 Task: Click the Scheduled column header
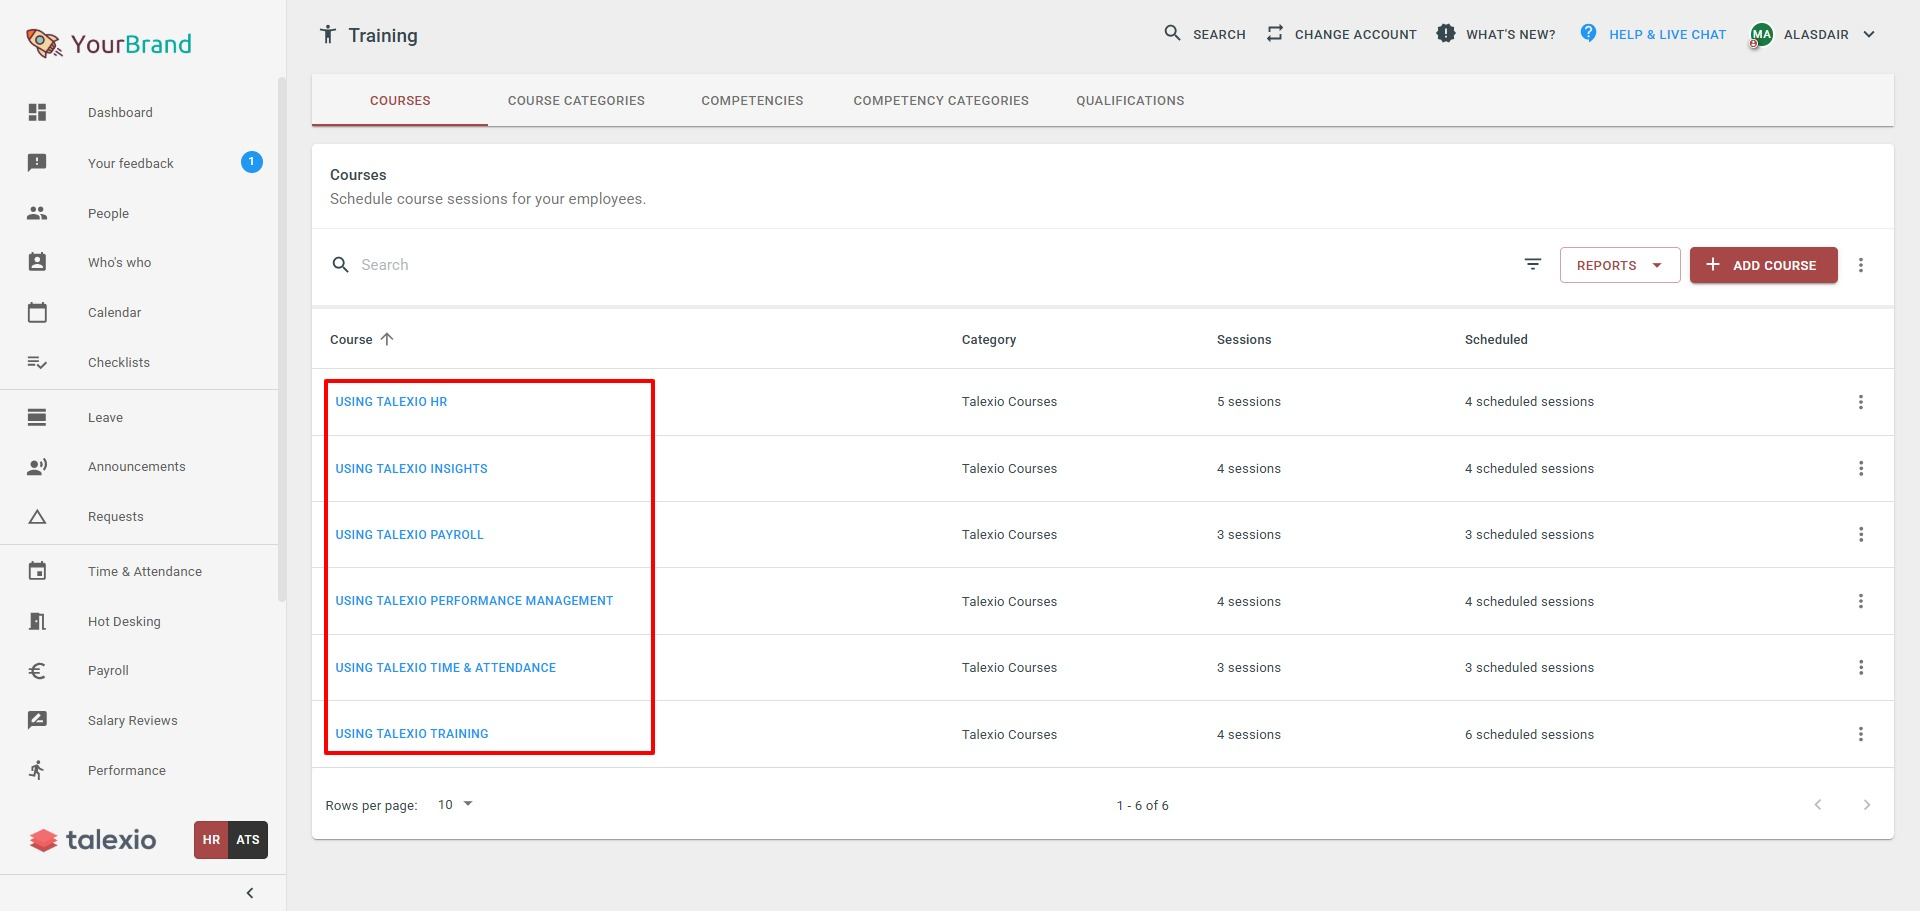tap(1496, 340)
